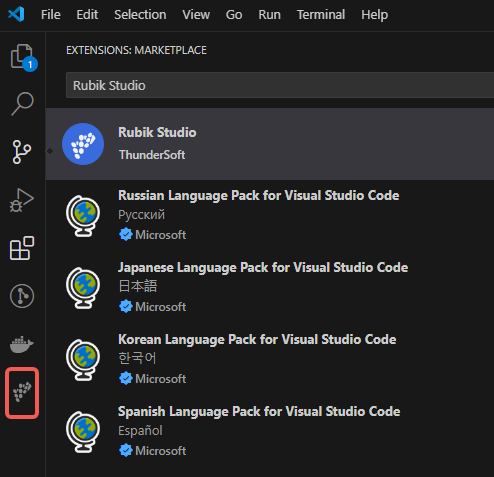494x477 pixels.
Task: Open the Run and Debug view
Action: coord(22,200)
